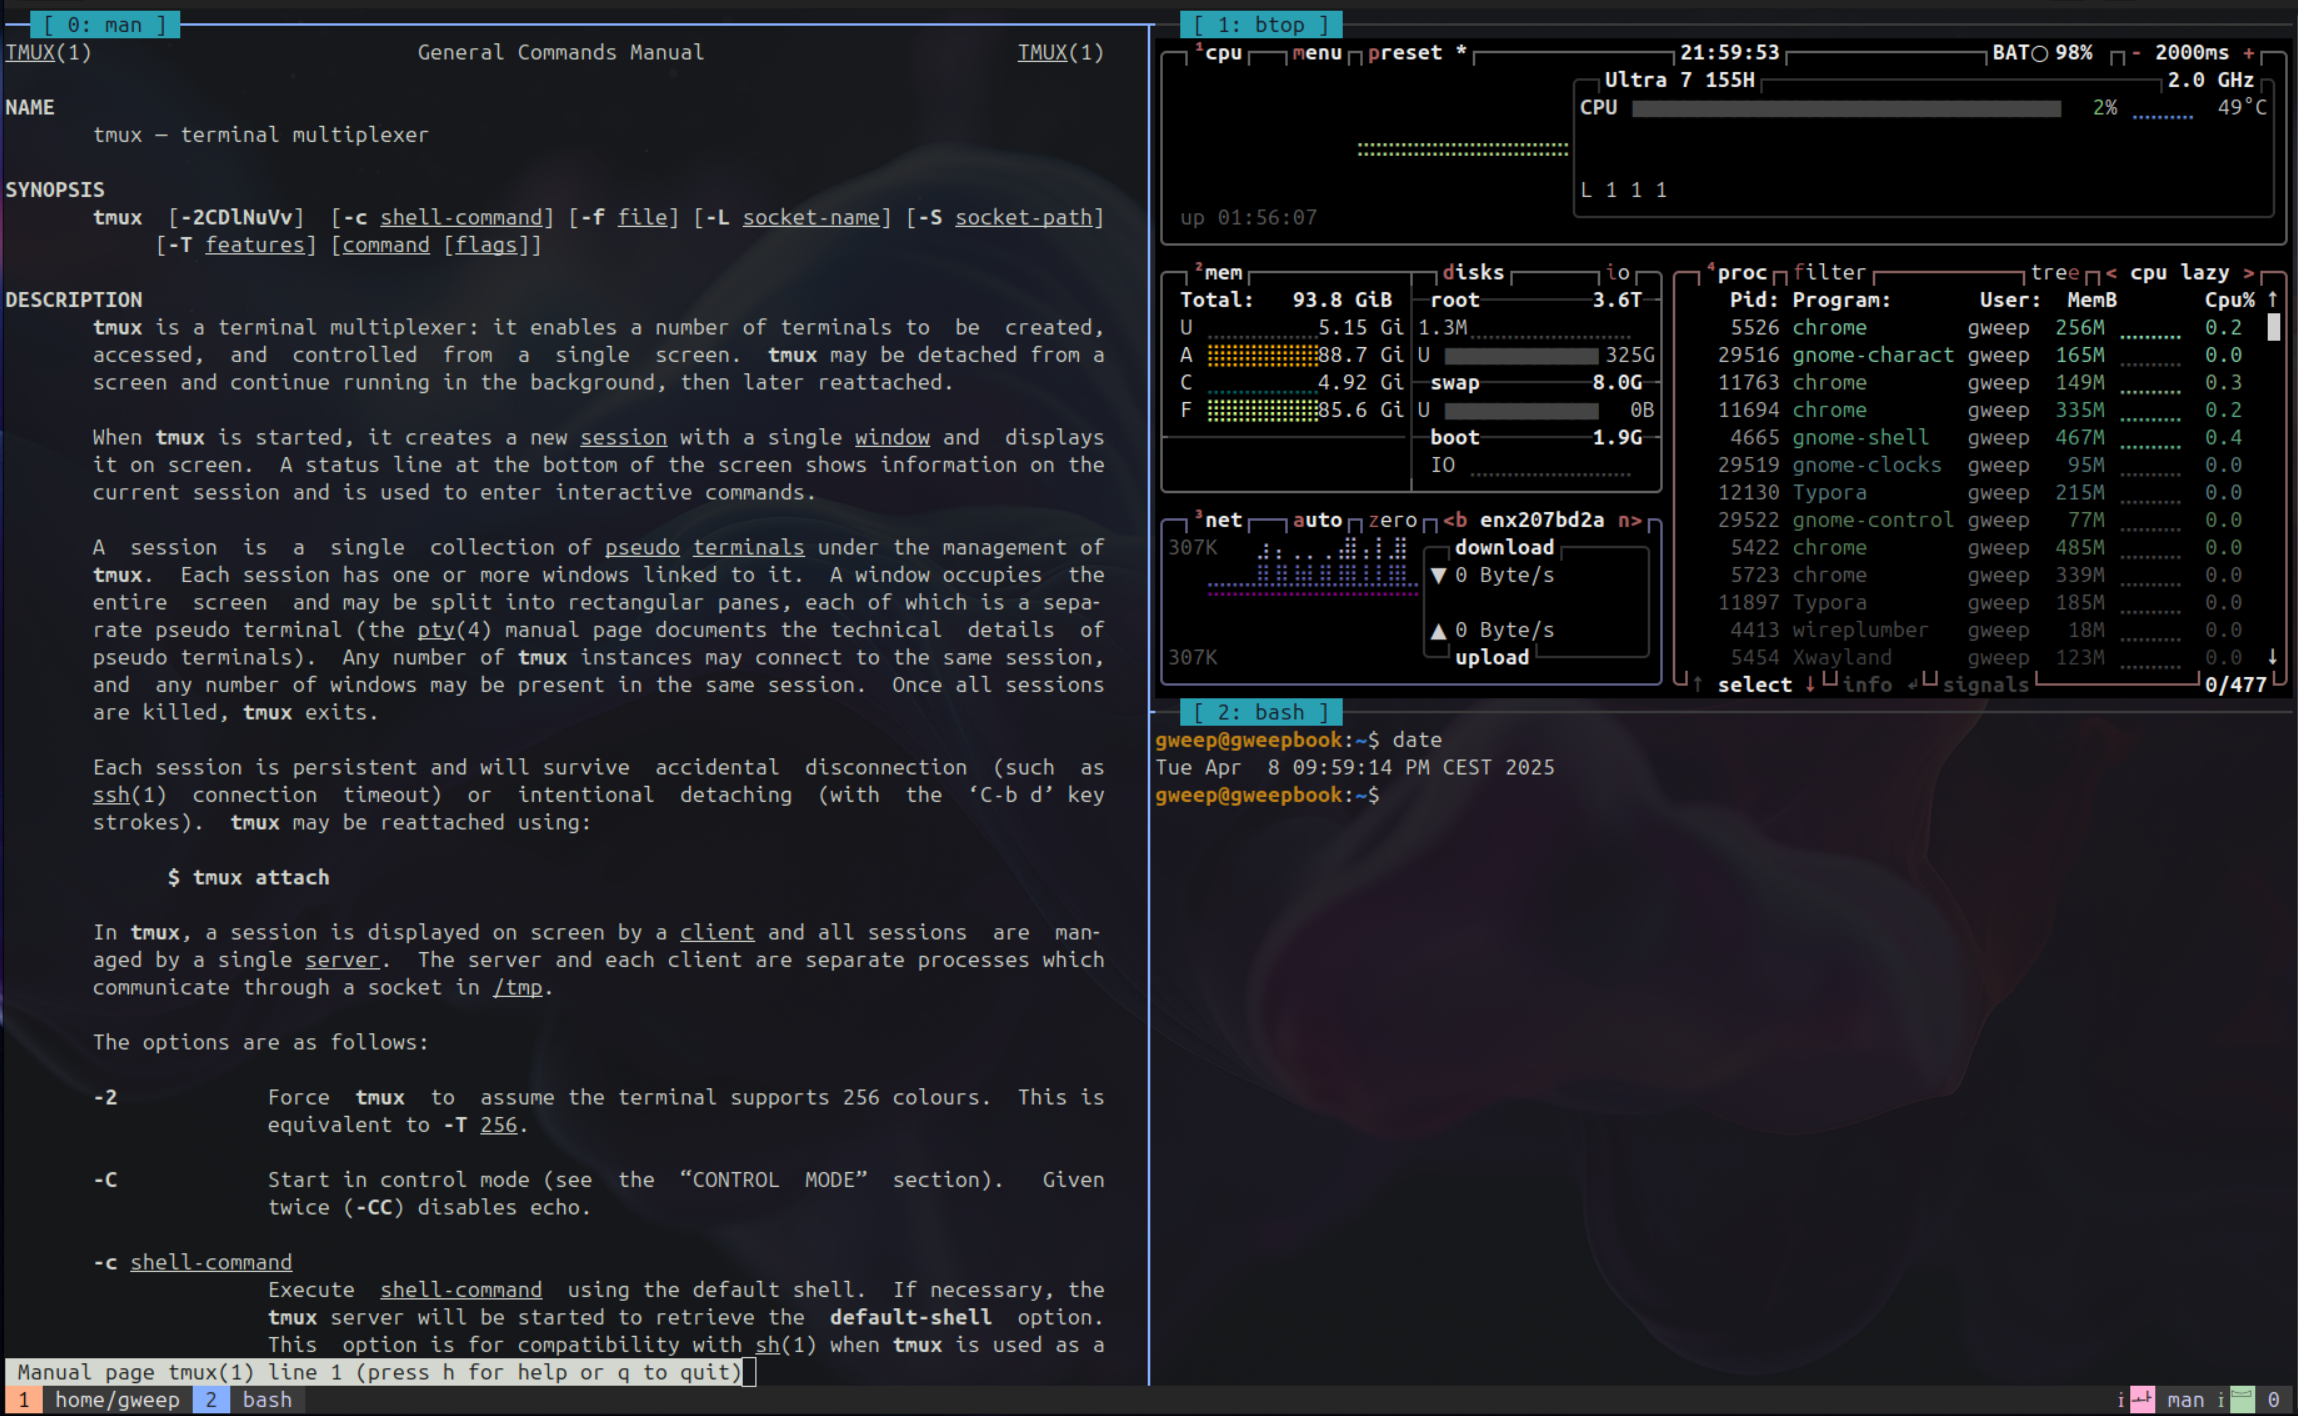Click the process list scrollbar thumb
Viewport: 2298px width, 1416px height.
click(2273, 327)
